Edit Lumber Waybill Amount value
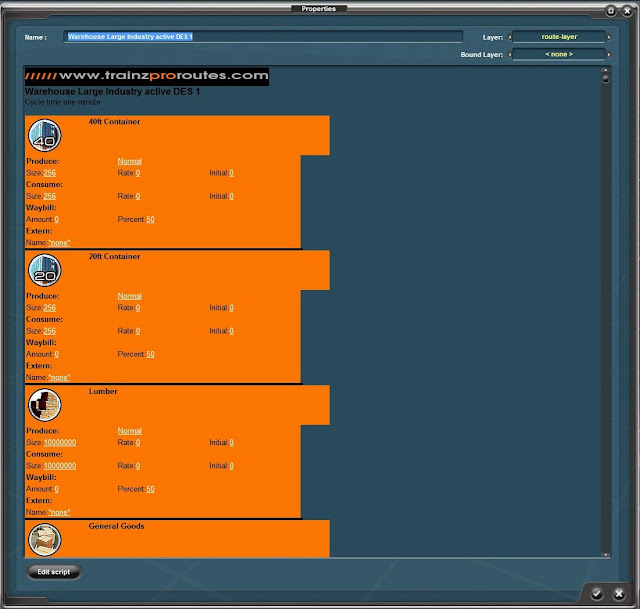The height and width of the screenshot is (609, 640). coord(56,489)
